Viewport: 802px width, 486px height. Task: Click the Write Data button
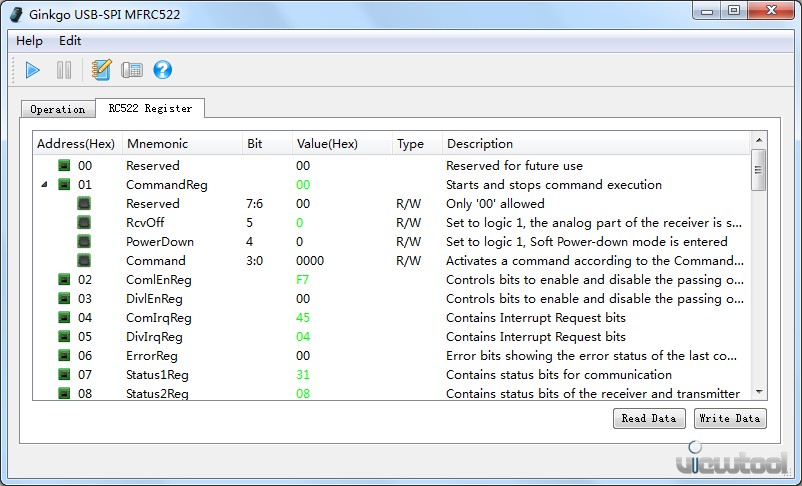pyautogui.click(x=730, y=418)
